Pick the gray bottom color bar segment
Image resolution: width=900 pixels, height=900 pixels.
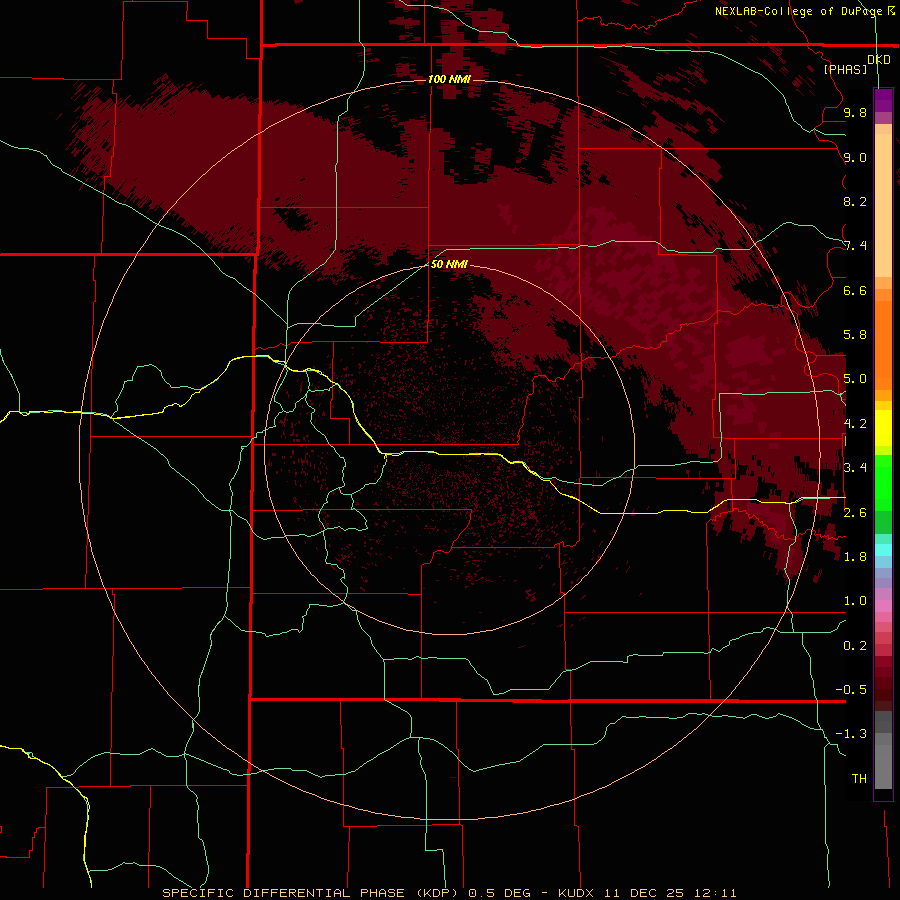(883, 766)
